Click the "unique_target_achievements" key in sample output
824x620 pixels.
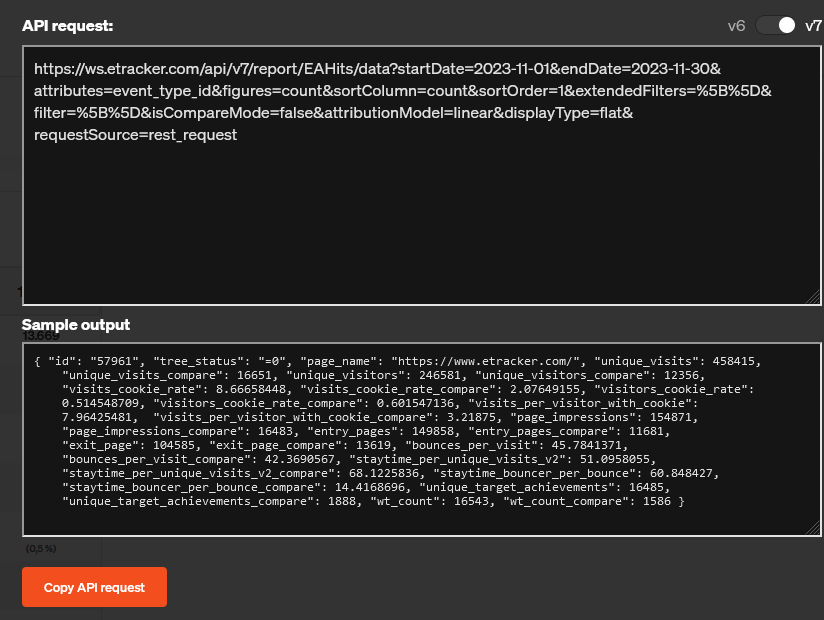[x=507, y=486]
